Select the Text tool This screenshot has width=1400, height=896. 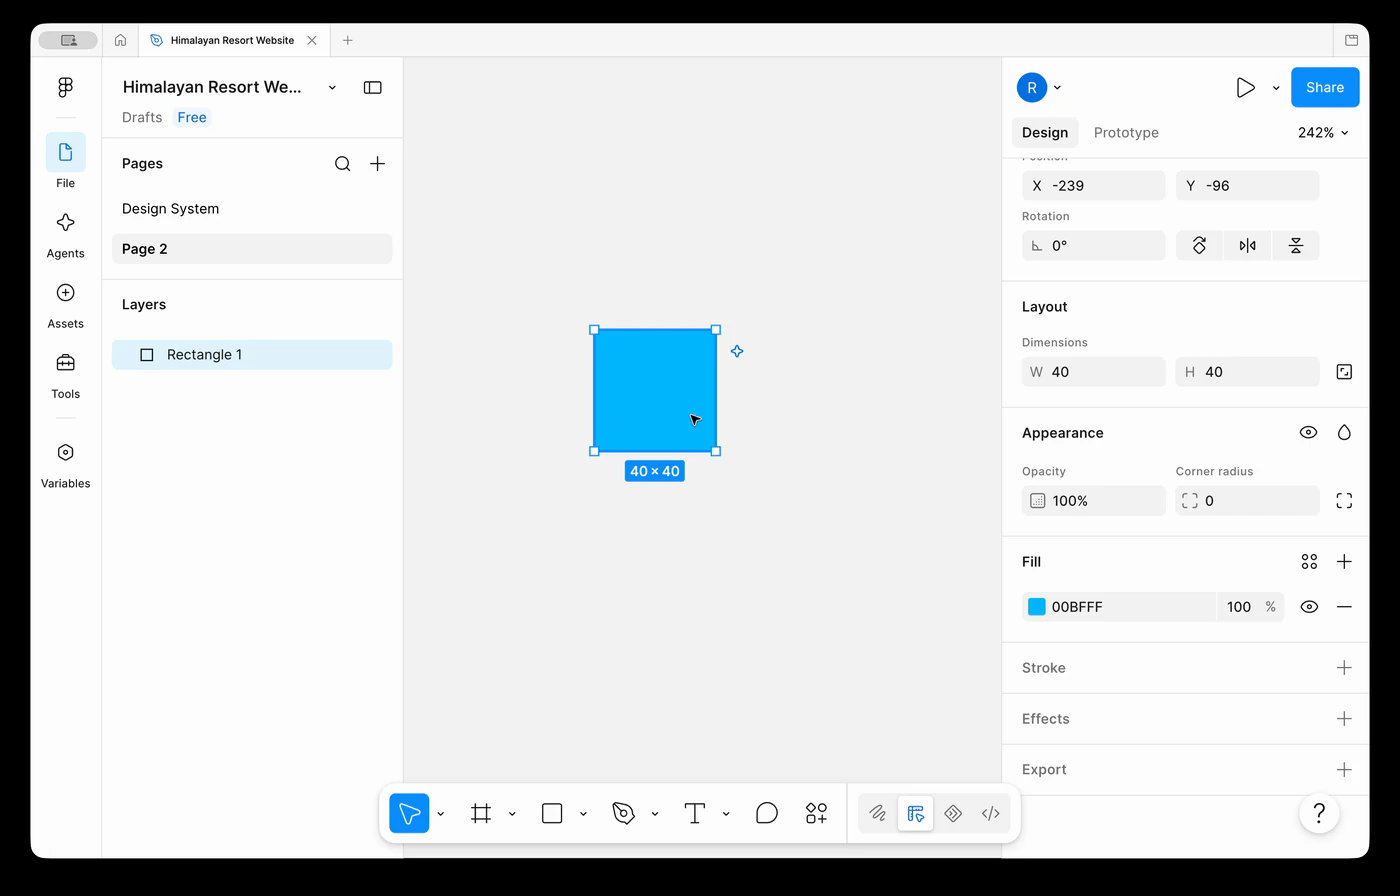tap(695, 813)
